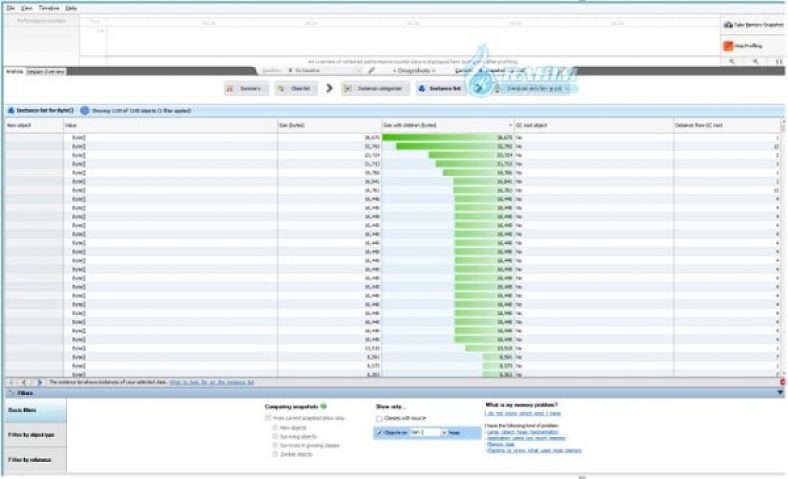Click the rightmost timeline fit icon
The height and width of the screenshot is (479, 788).
pyautogui.click(x=778, y=61)
